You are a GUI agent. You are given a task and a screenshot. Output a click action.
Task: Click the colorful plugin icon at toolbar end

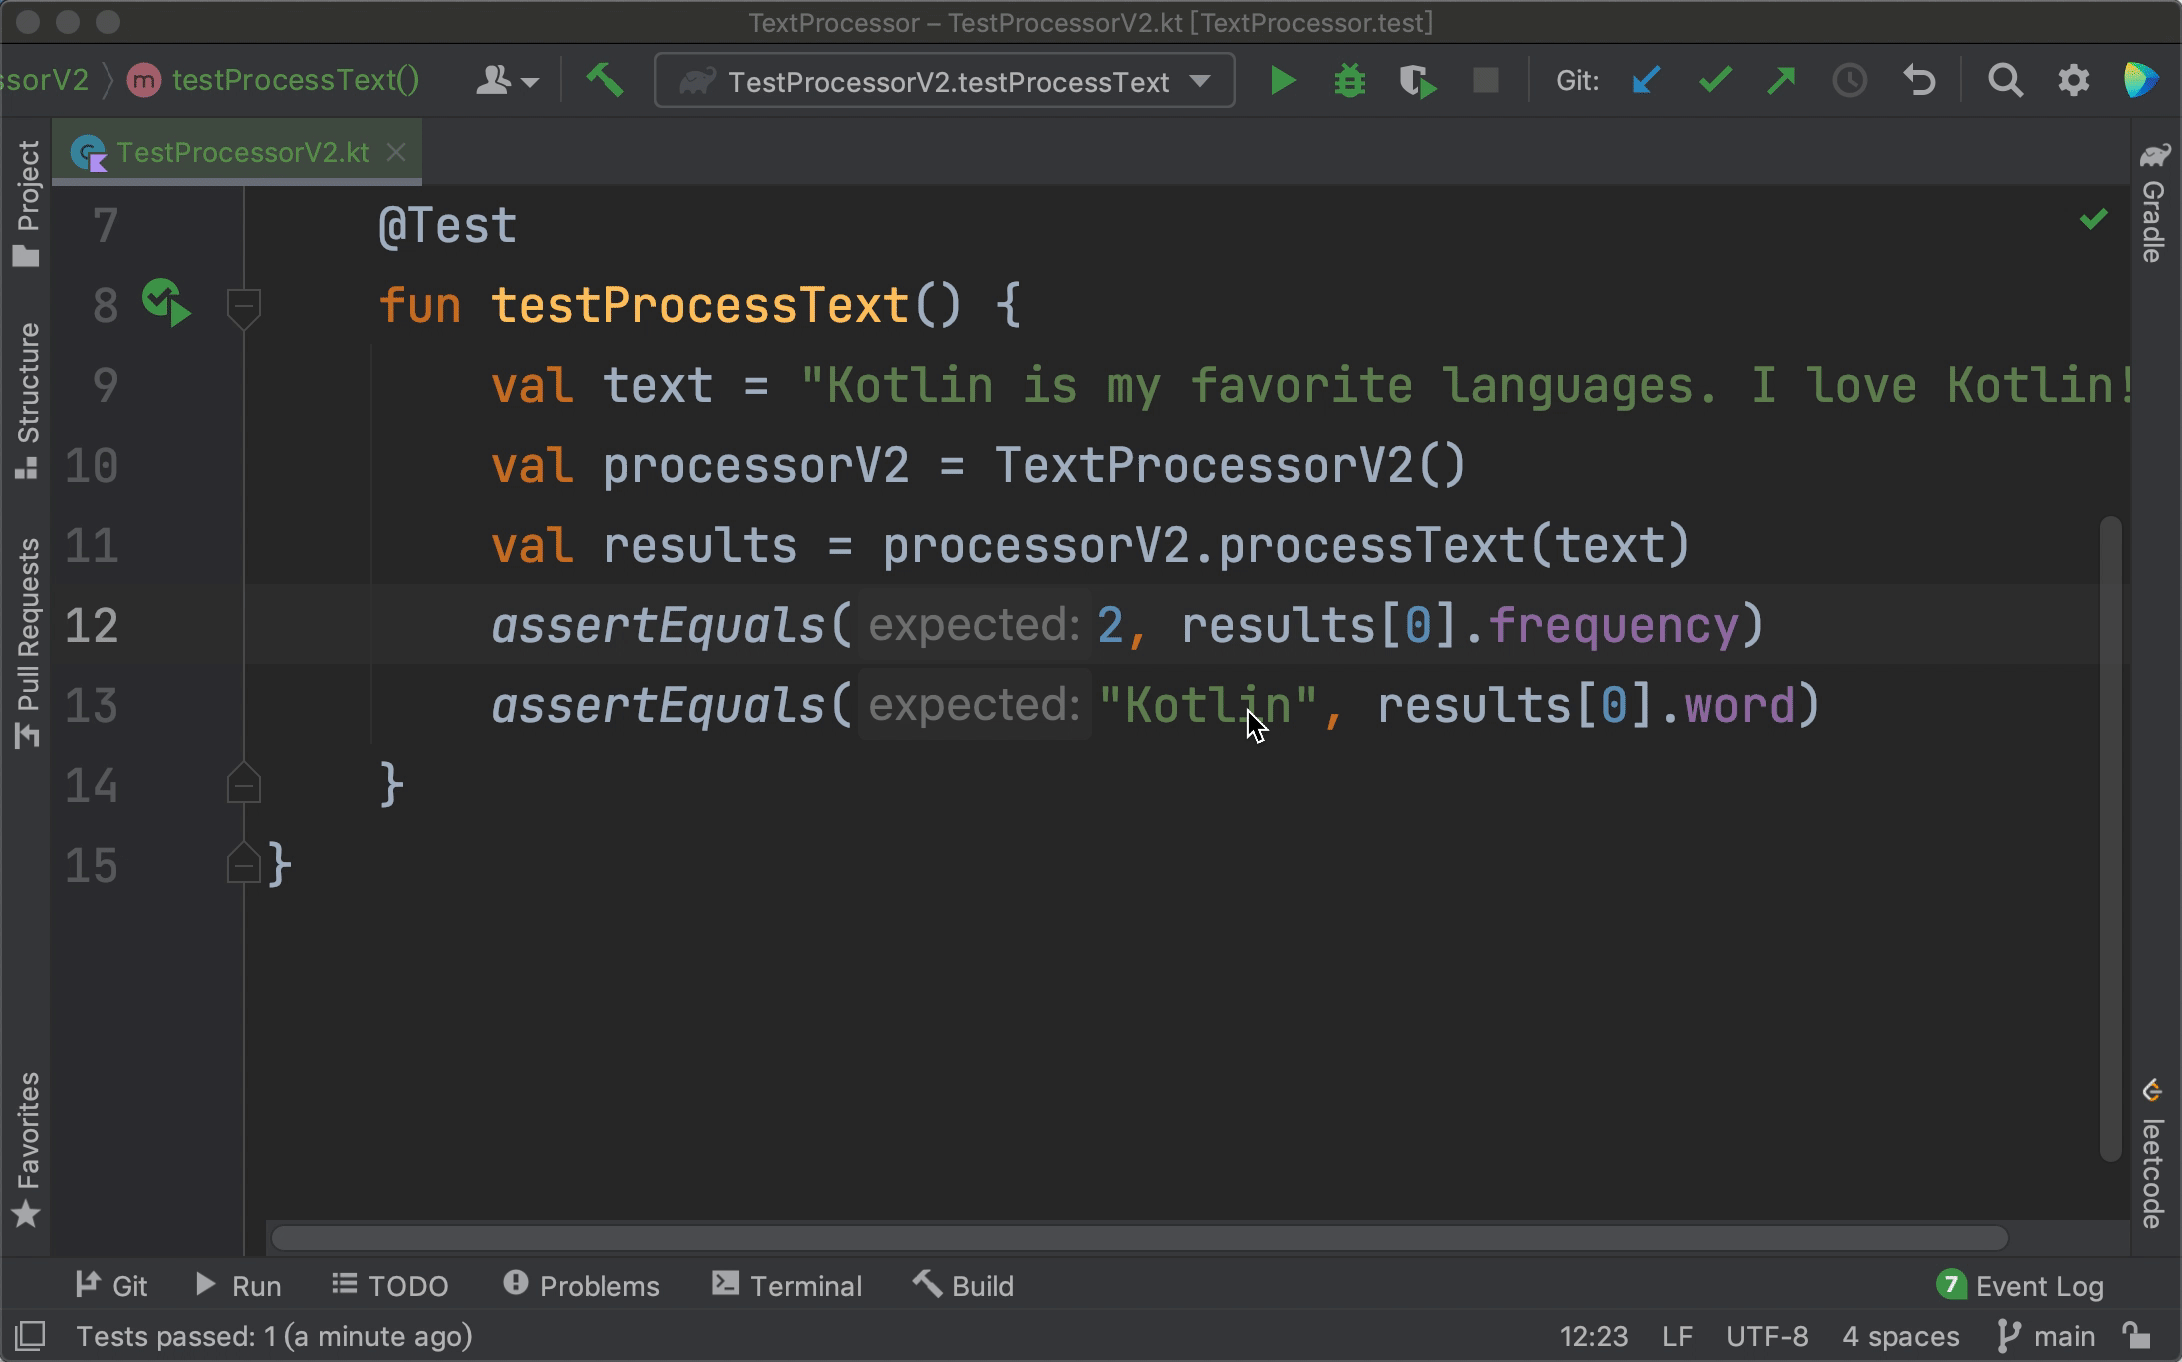(2141, 81)
